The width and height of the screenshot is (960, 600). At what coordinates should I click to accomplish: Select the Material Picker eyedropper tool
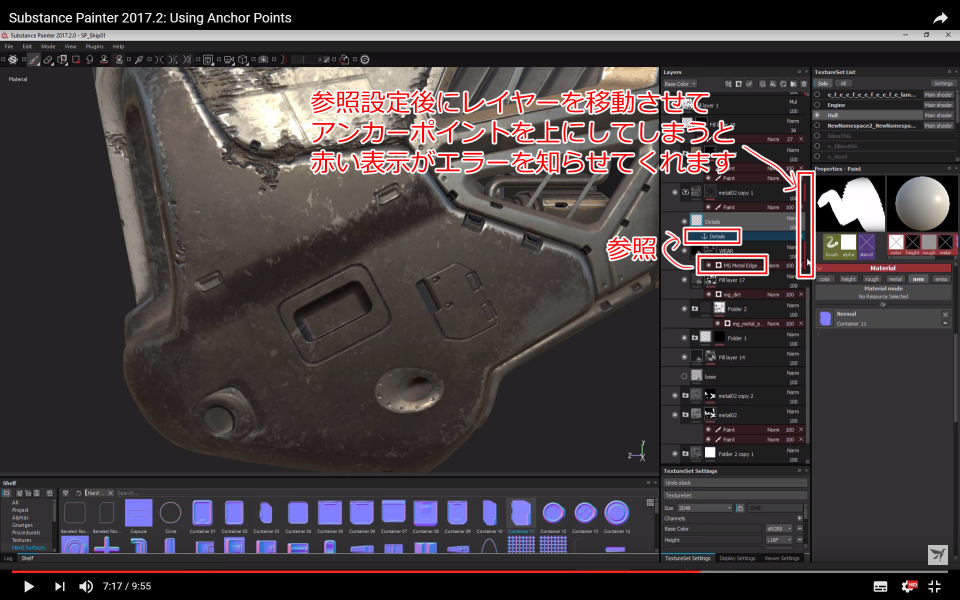coord(139,59)
